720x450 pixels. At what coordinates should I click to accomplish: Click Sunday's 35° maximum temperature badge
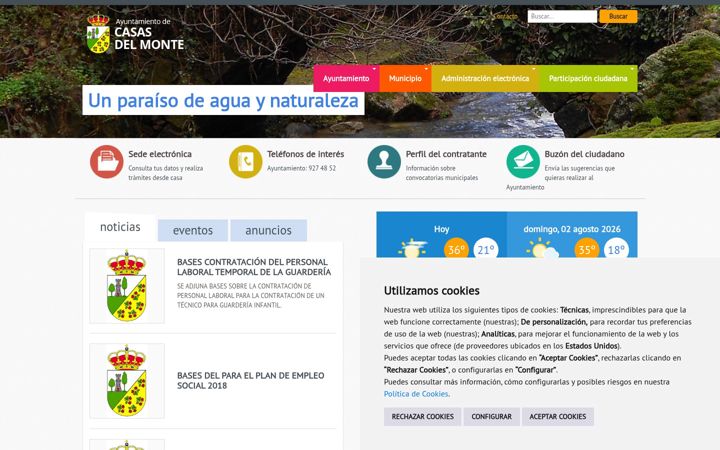(586, 249)
